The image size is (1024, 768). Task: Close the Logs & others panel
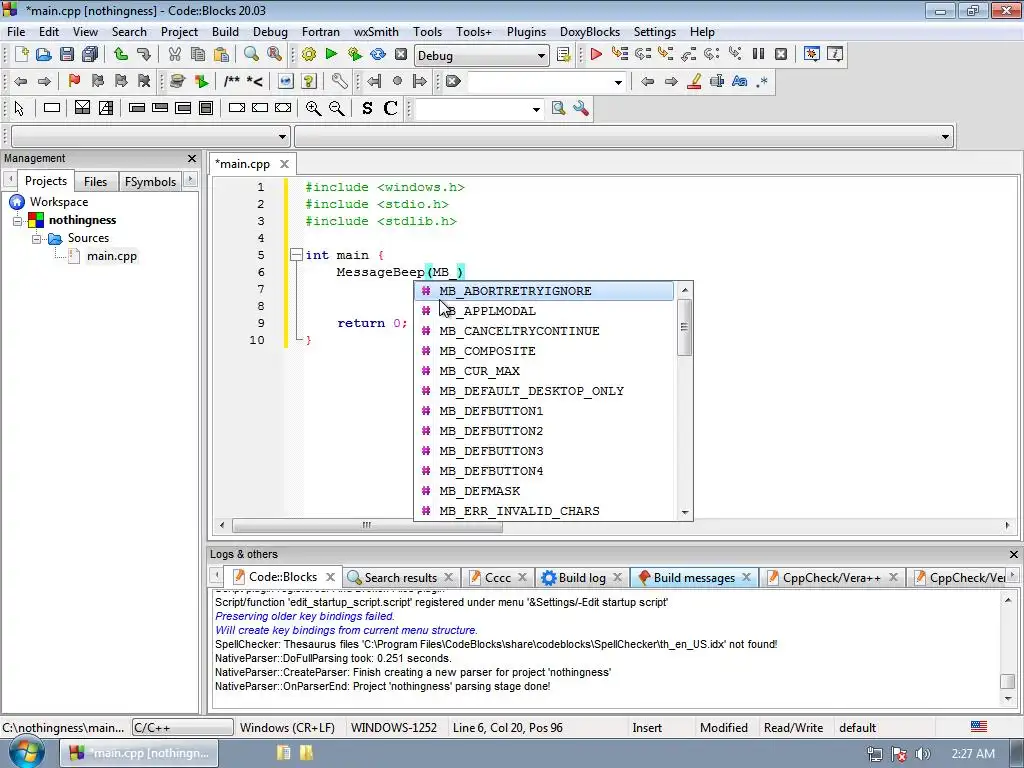click(1014, 554)
